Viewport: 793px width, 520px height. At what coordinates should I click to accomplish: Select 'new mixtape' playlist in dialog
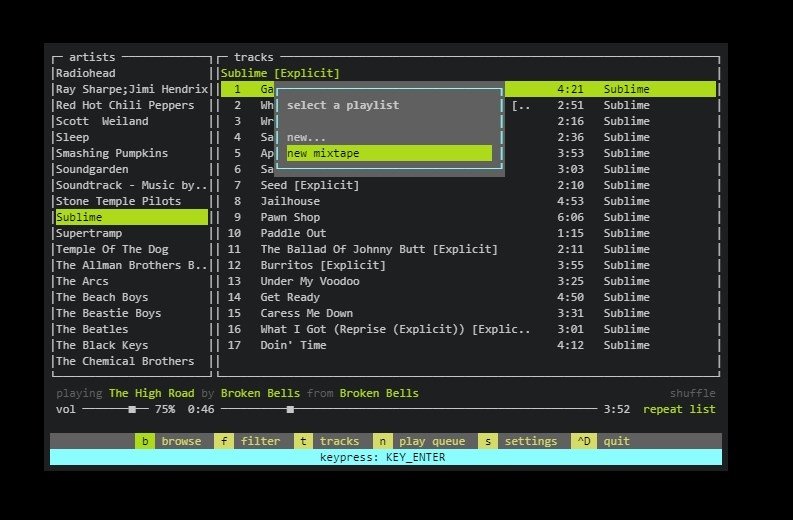tap(389, 153)
